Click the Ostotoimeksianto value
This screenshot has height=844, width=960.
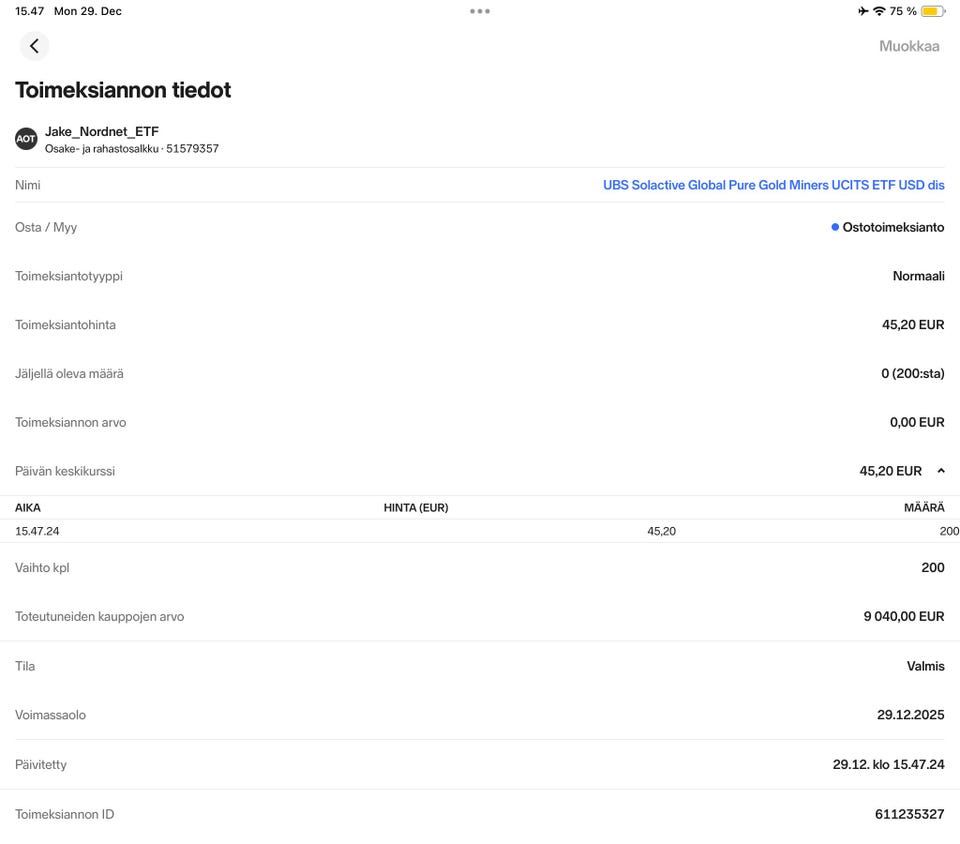pos(893,227)
